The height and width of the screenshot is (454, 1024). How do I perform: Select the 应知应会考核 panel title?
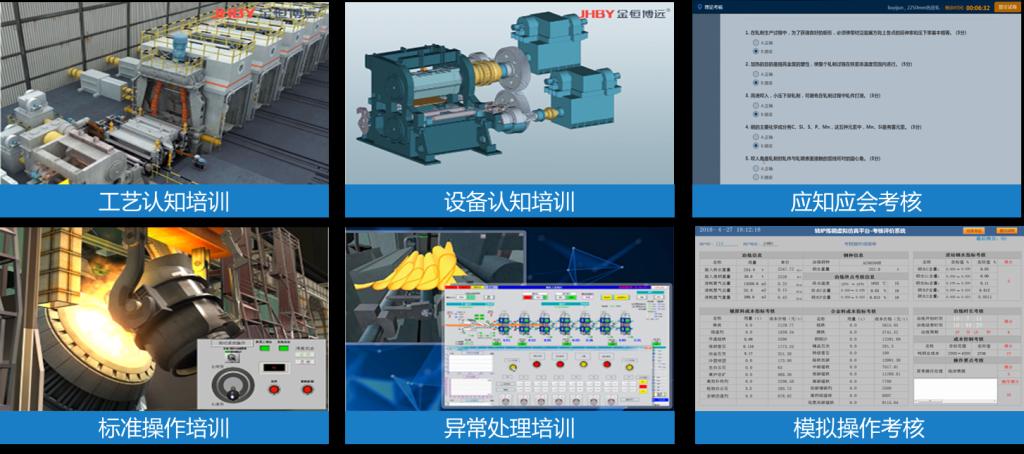856,201
